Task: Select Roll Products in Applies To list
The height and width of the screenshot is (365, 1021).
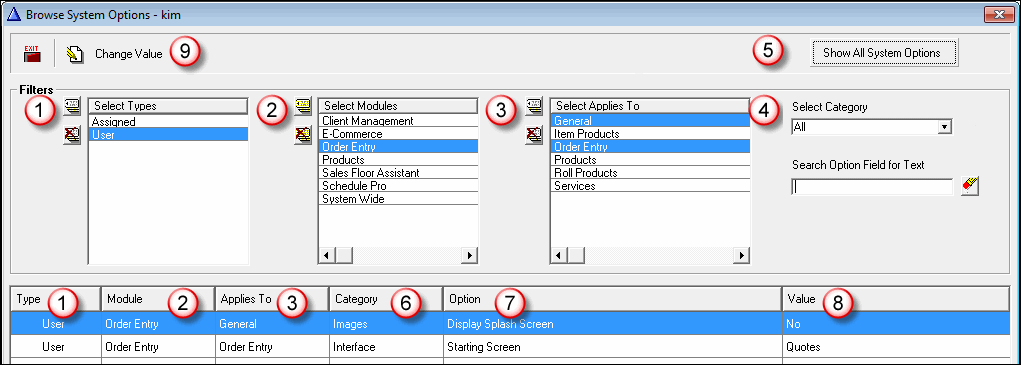Action: pyautogui.click(x=650, y=172)
